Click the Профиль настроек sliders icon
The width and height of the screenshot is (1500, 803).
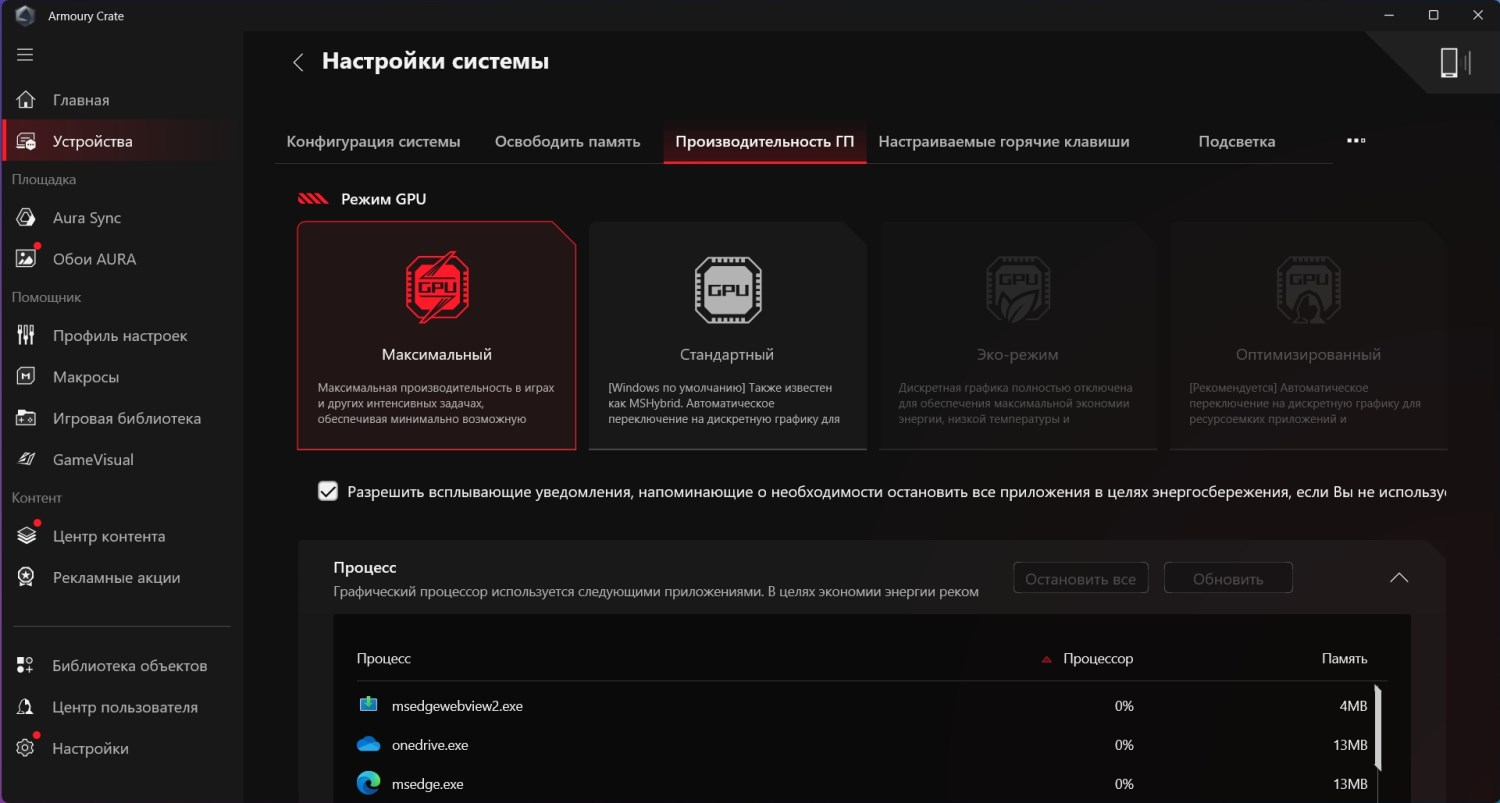(27, 336)
